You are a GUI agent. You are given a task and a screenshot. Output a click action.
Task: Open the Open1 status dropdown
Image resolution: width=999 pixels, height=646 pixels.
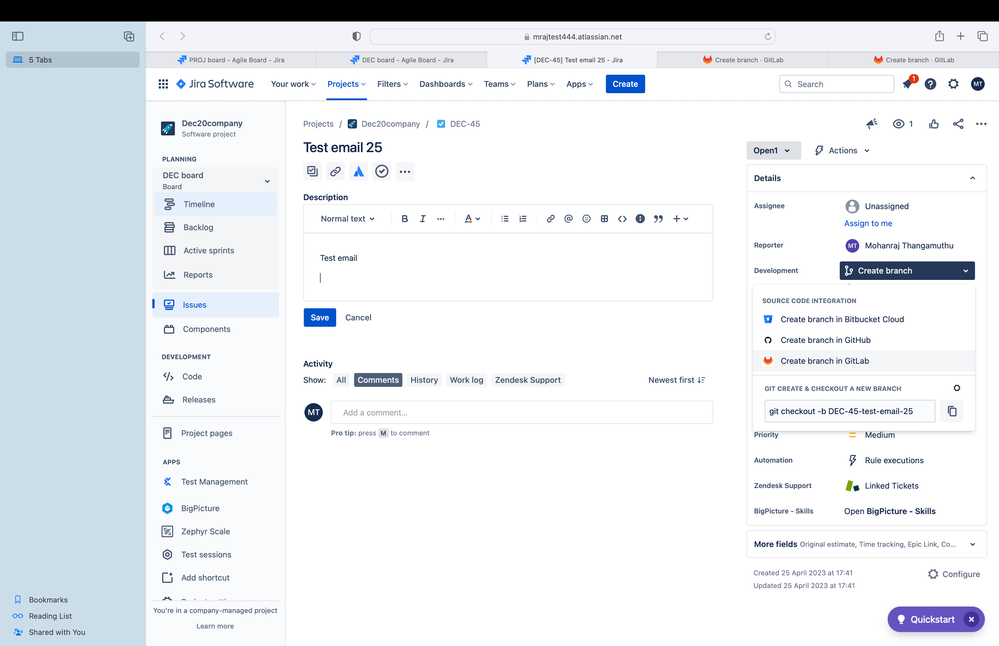[773, 150]
